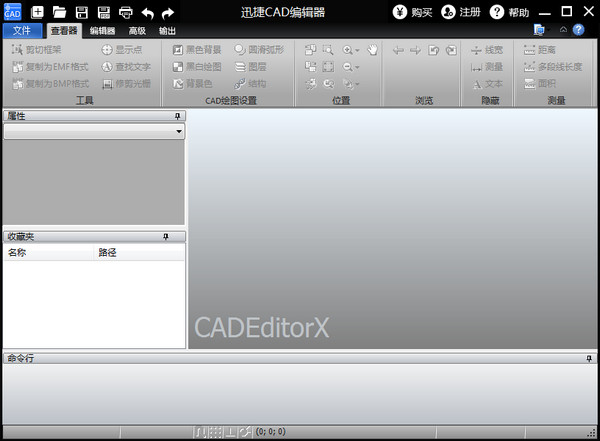The width and height of the screenshot is (600, 441).
Task: Collapse the ribbon with the up chevron
Action: point(562,30)
